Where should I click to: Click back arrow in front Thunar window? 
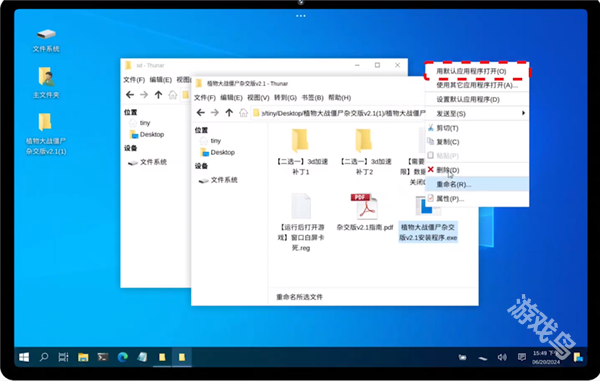[201, 112]
